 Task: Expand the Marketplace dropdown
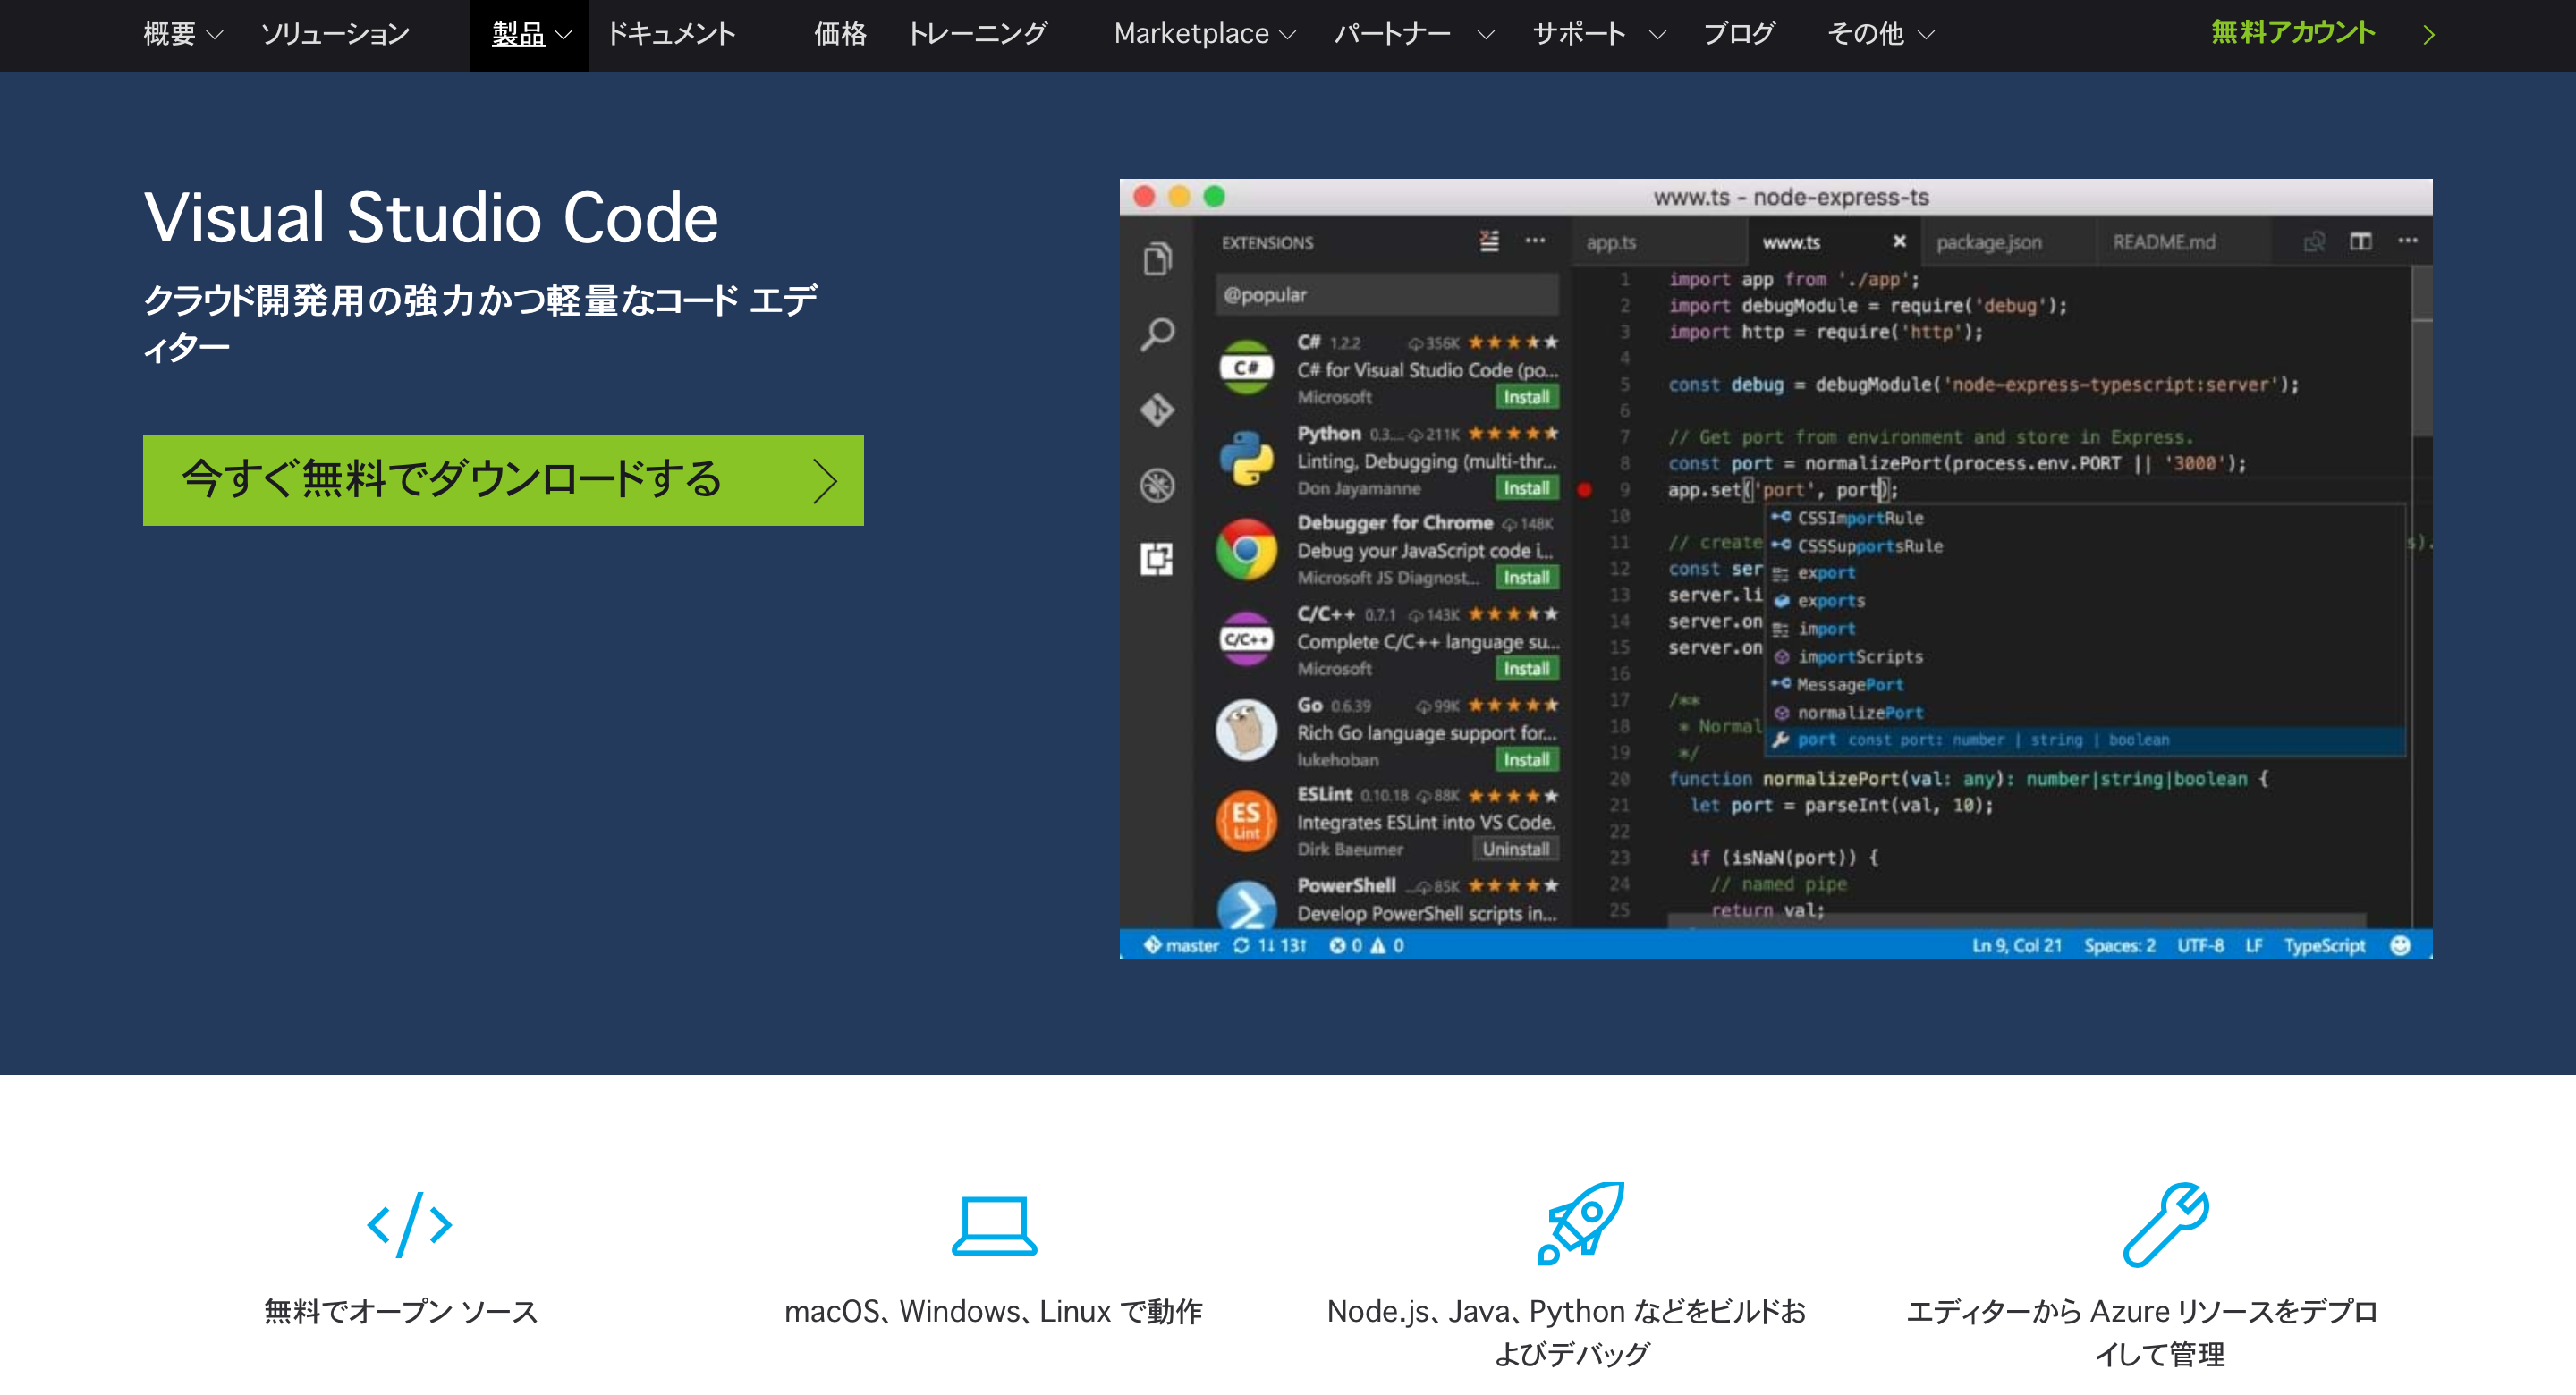[1204, 34]
